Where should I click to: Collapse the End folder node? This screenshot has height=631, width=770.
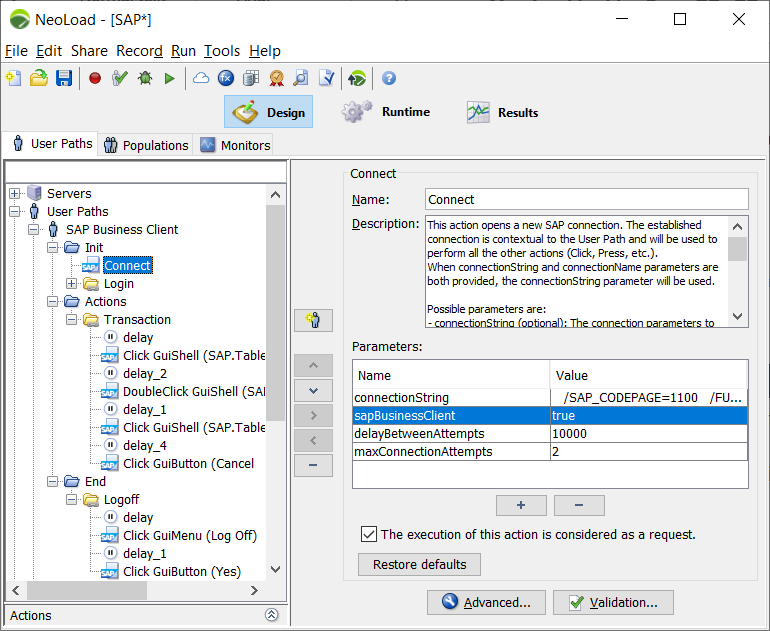53,482
